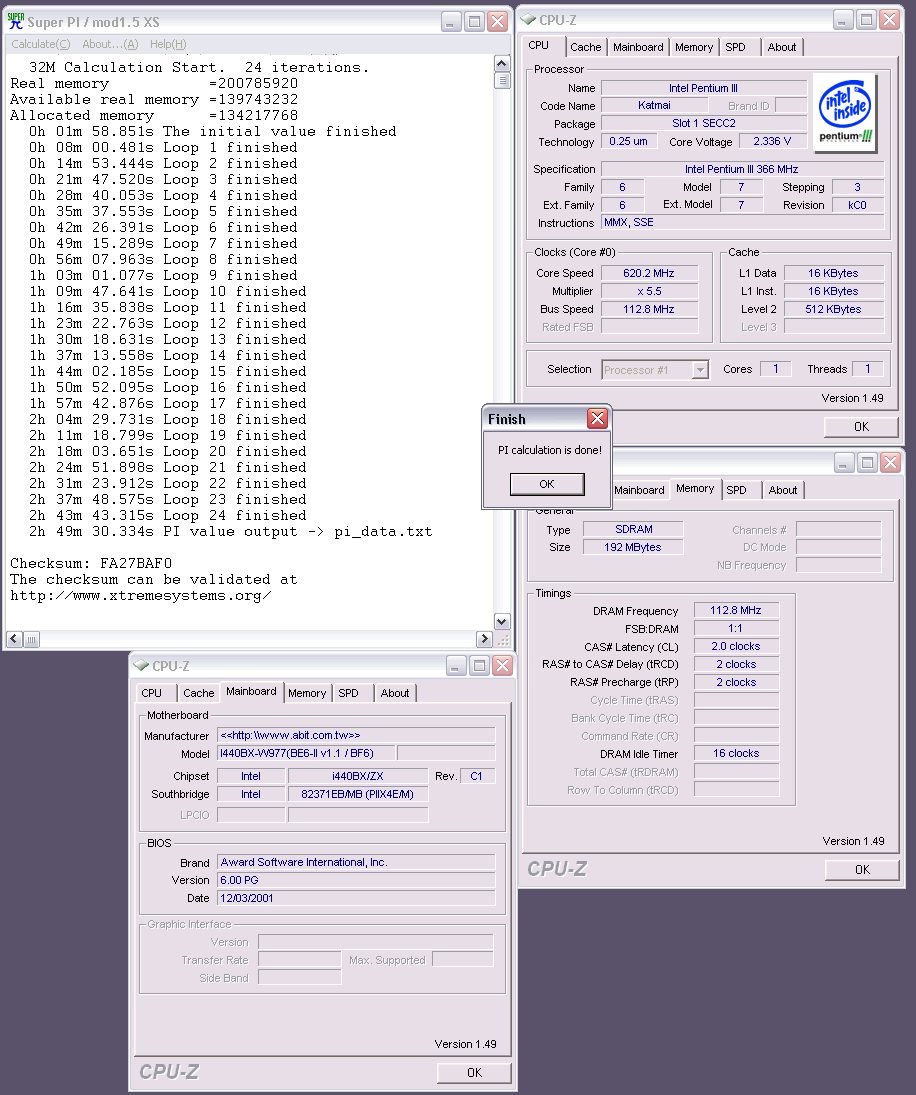Switch to Mainboard tab in top CPU-Z window
Screen dimensions: 916x1095
coord(638,47)
